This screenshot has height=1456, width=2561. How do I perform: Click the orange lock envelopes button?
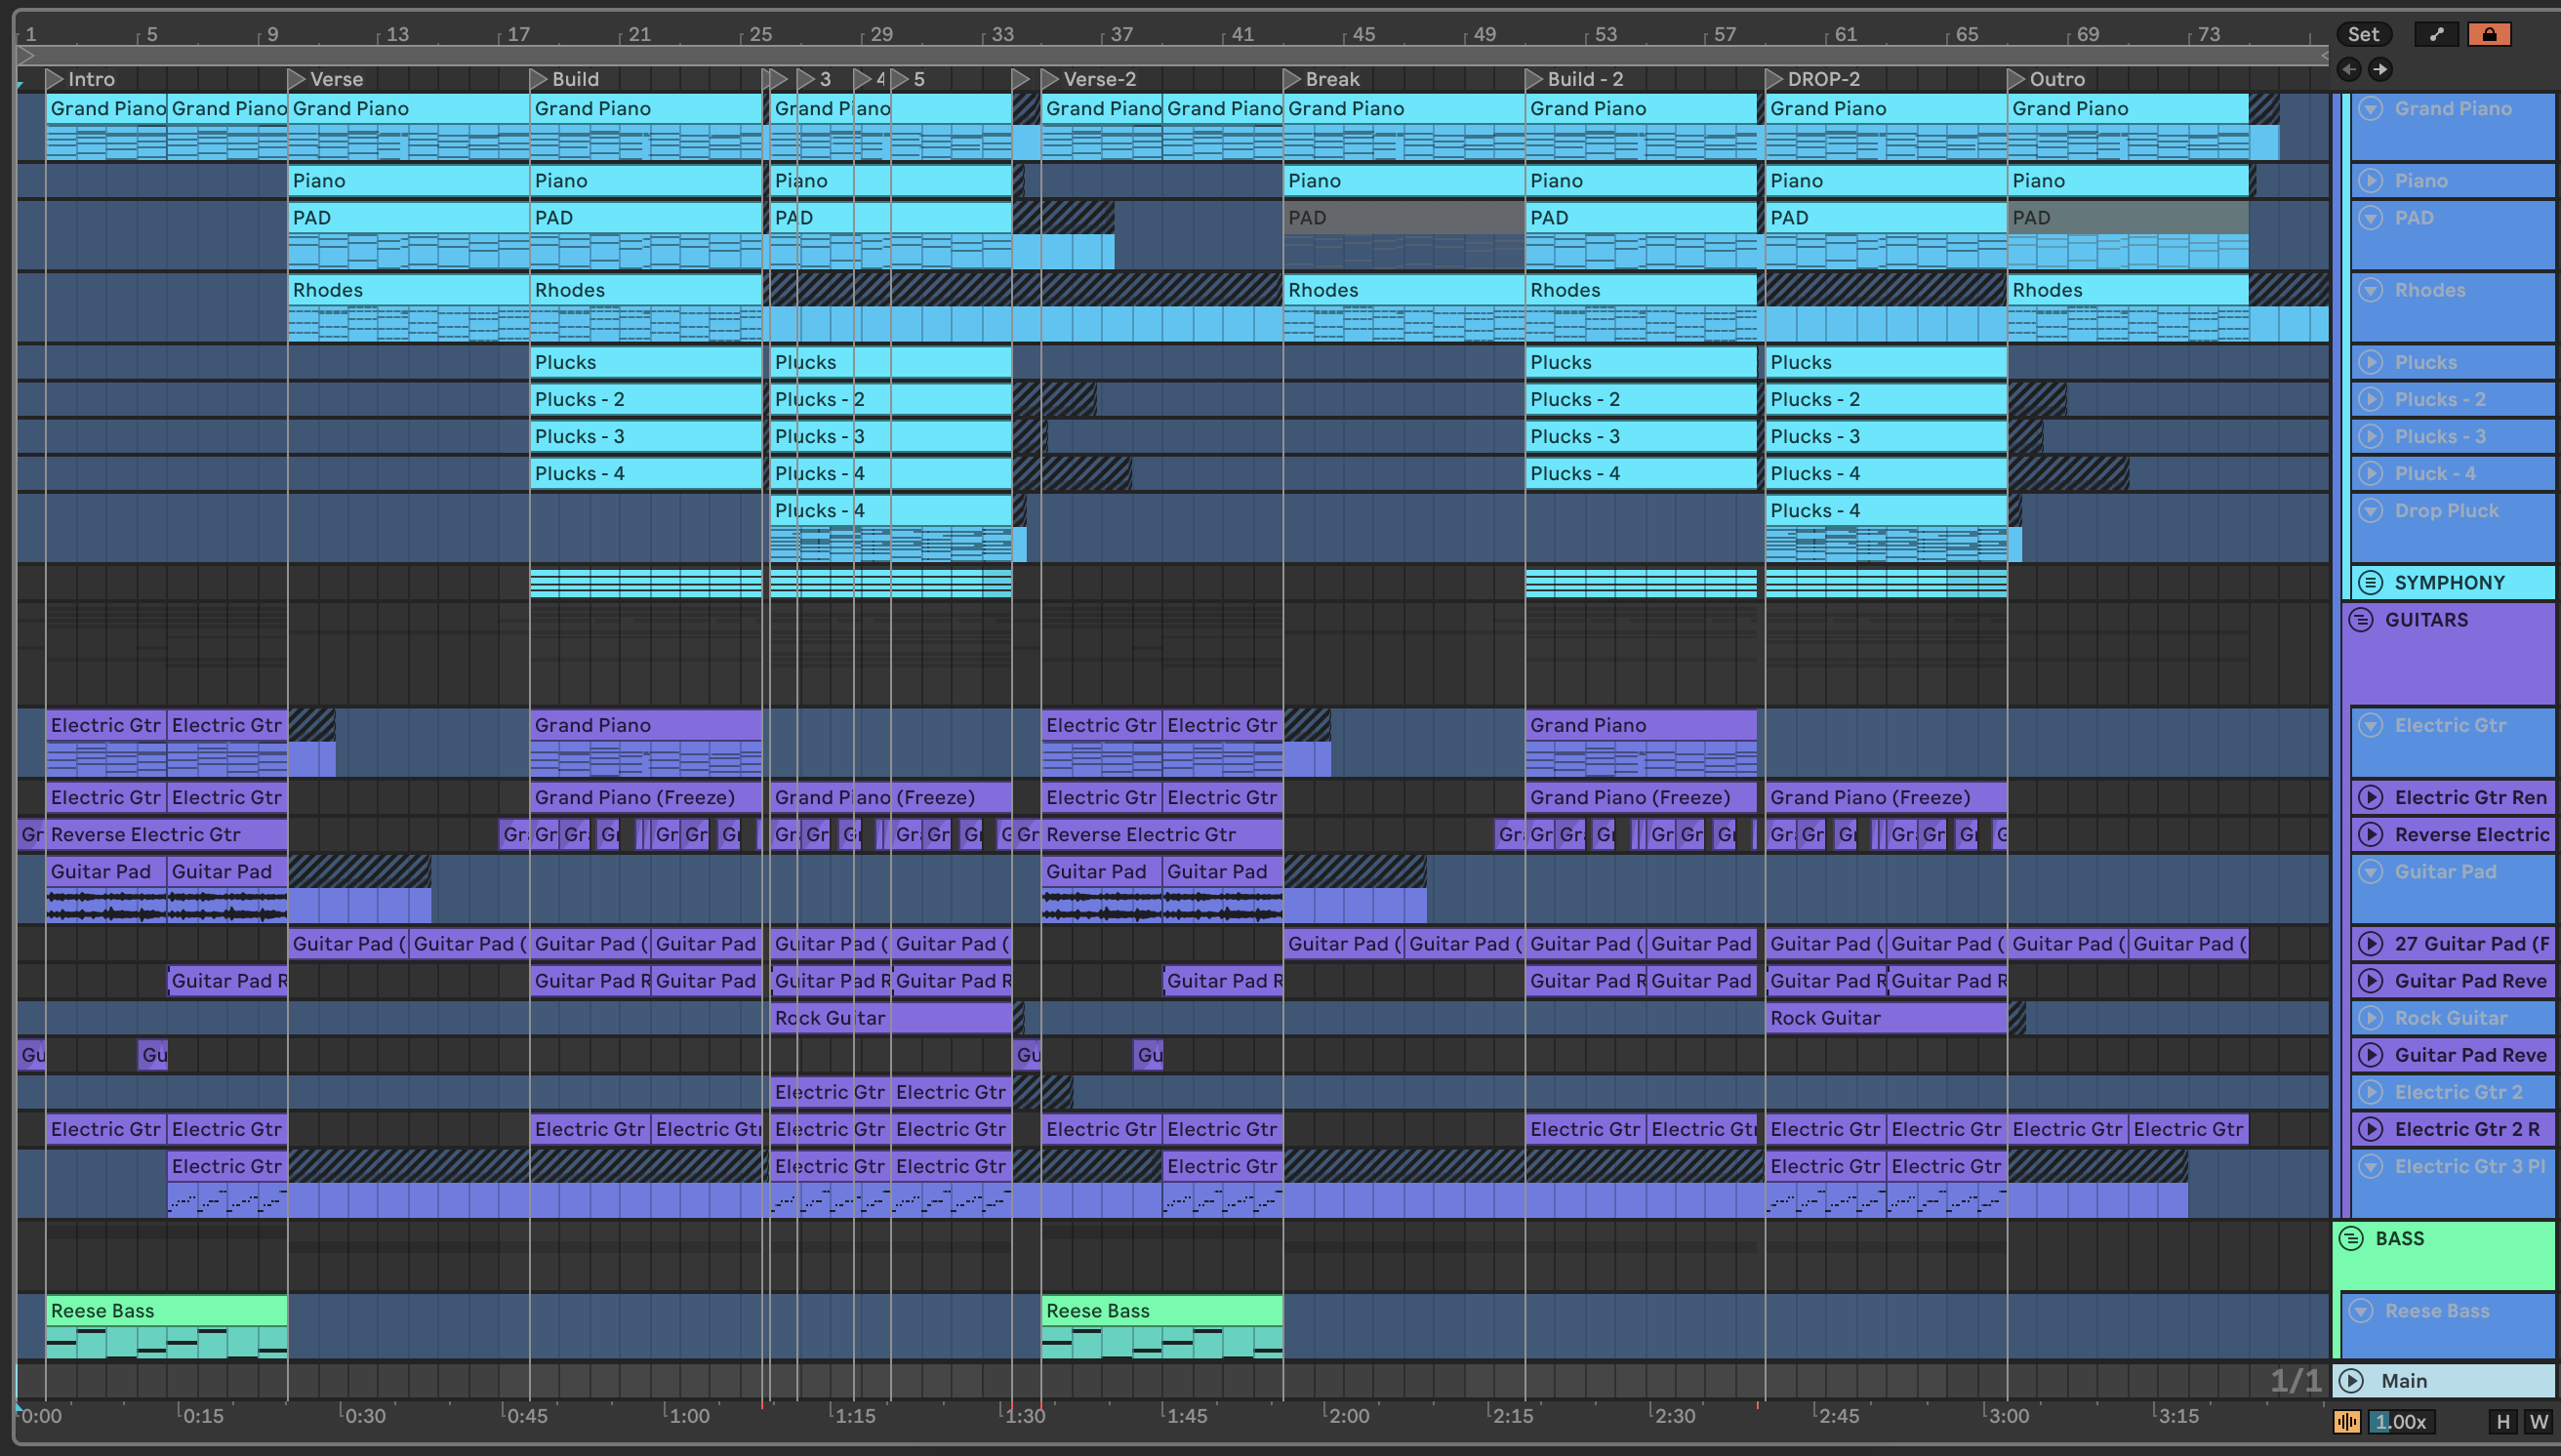click(2489, 34)
